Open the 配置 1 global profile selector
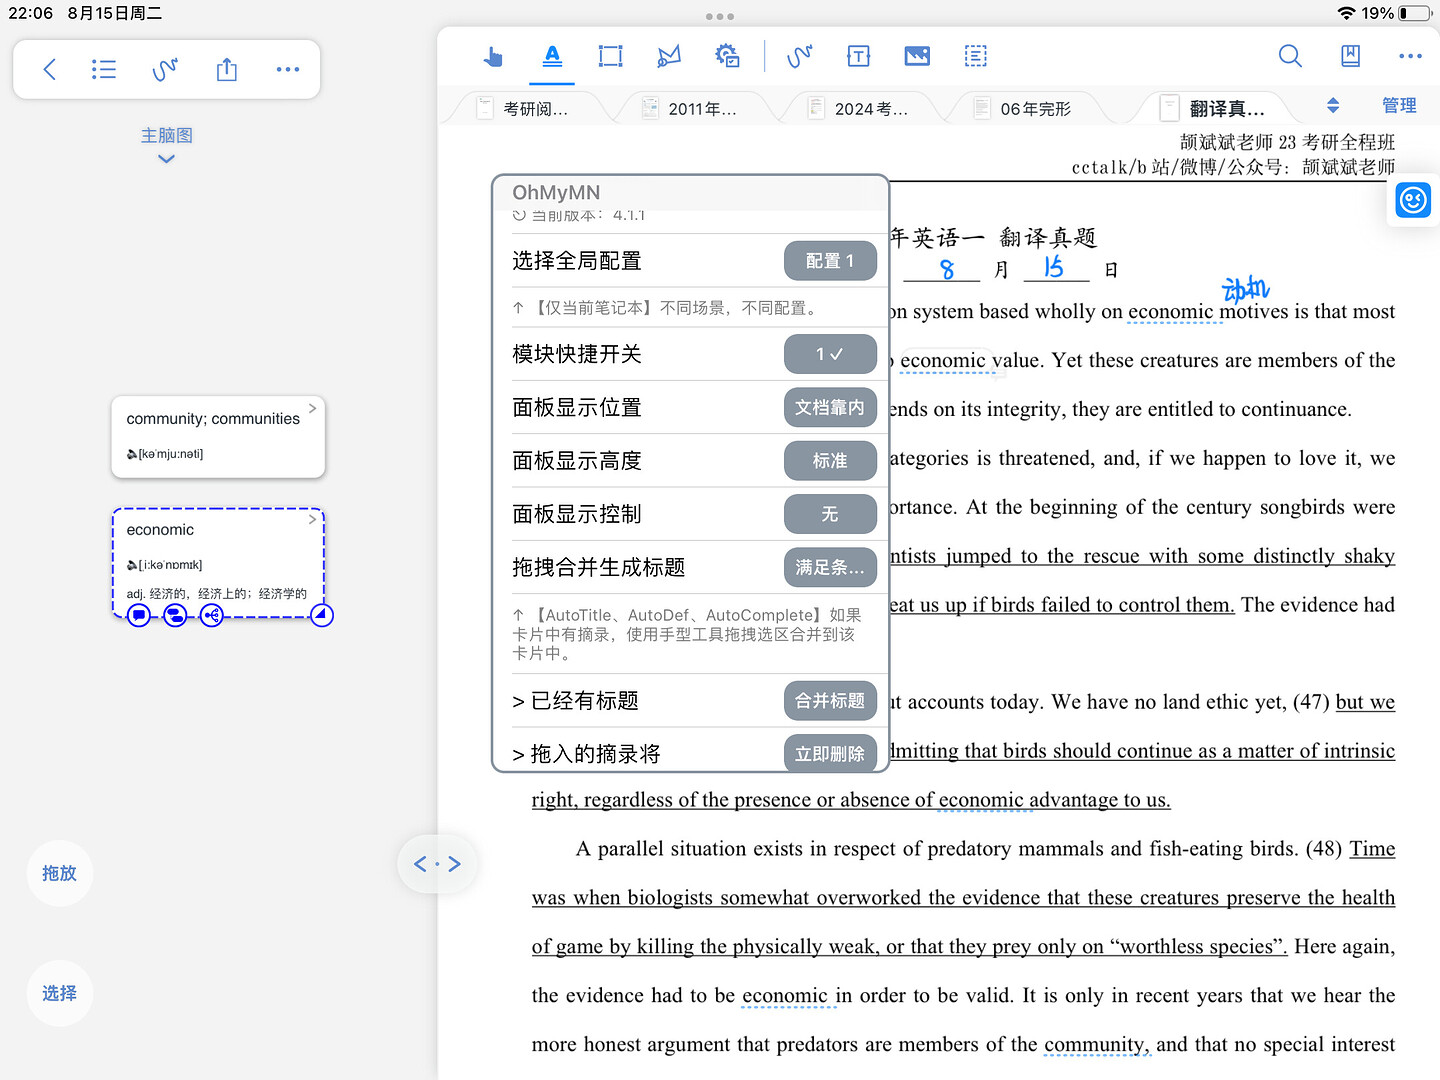The image size is (1440, 1080). (x=830, y=261)
